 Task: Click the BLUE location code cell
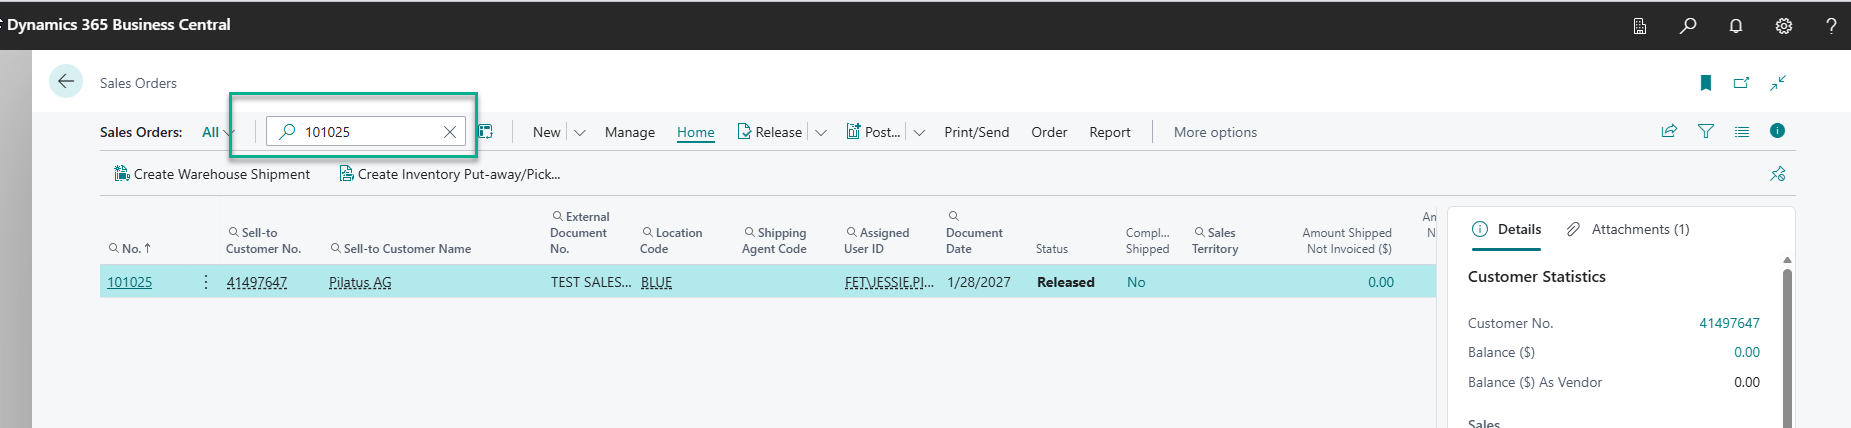pyautogui.click(x=656, y=282)
